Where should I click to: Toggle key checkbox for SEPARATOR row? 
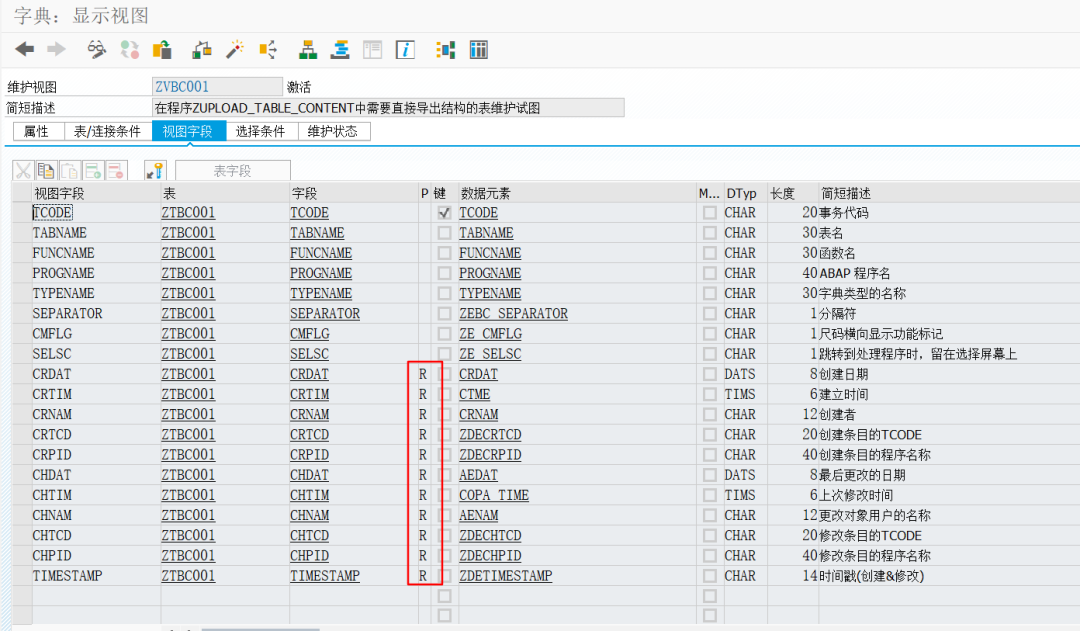[x=444, y=313]
